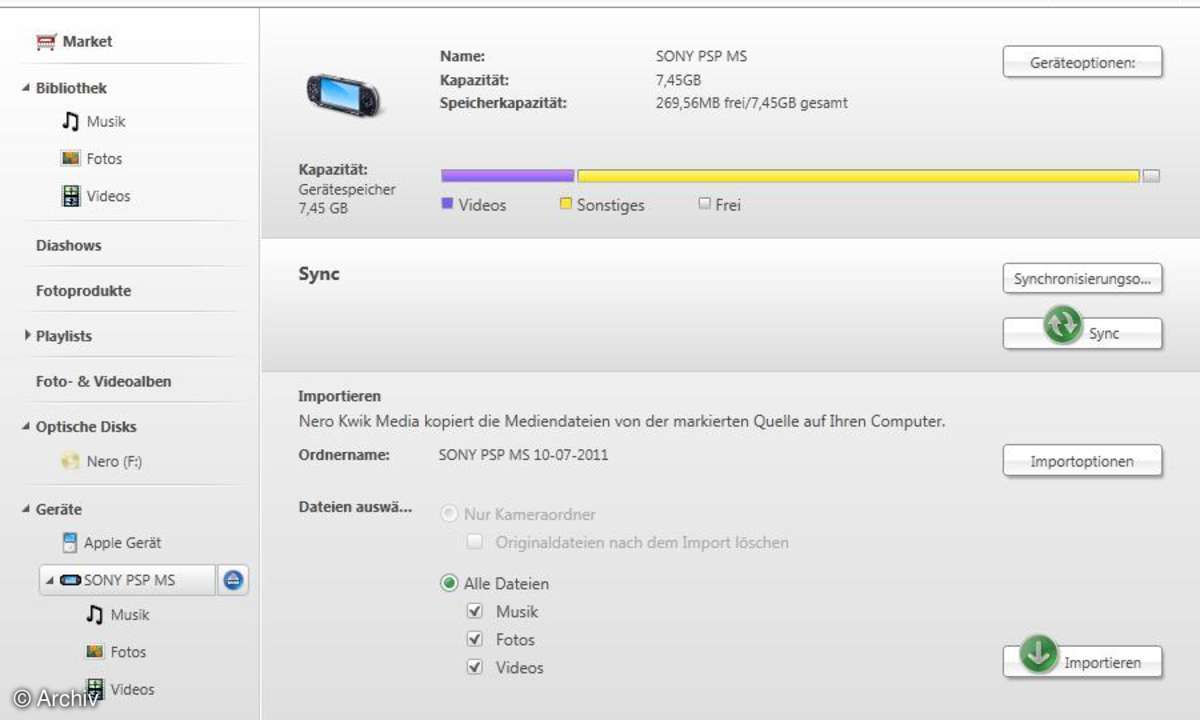This screenshot has height=720, width=1200.
Task: Collapse the SONY PSP MS device node
Action: coord(50,580)
